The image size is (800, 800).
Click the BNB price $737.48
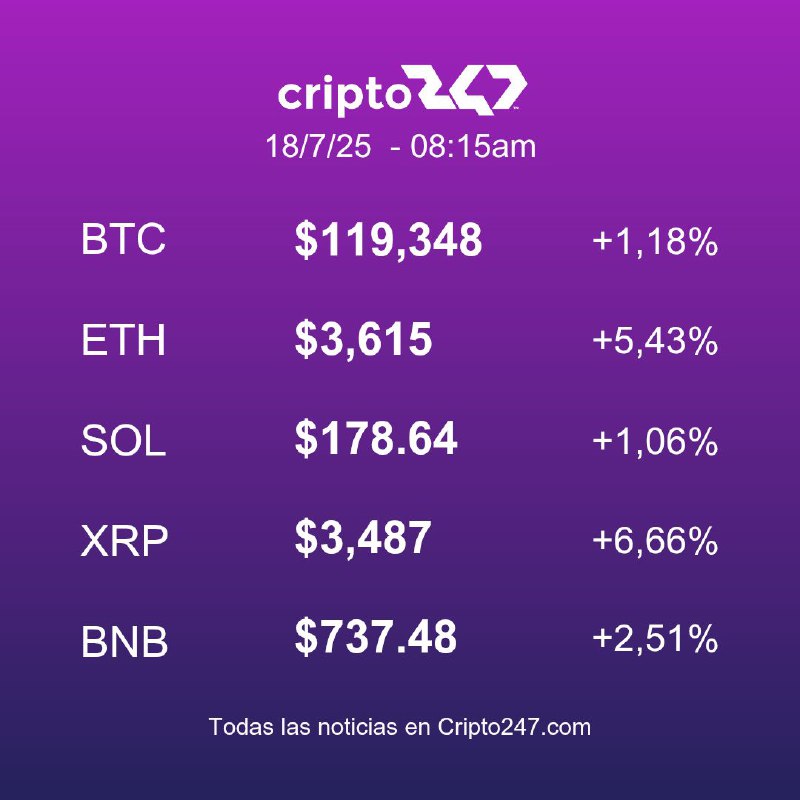click(376, 637)
